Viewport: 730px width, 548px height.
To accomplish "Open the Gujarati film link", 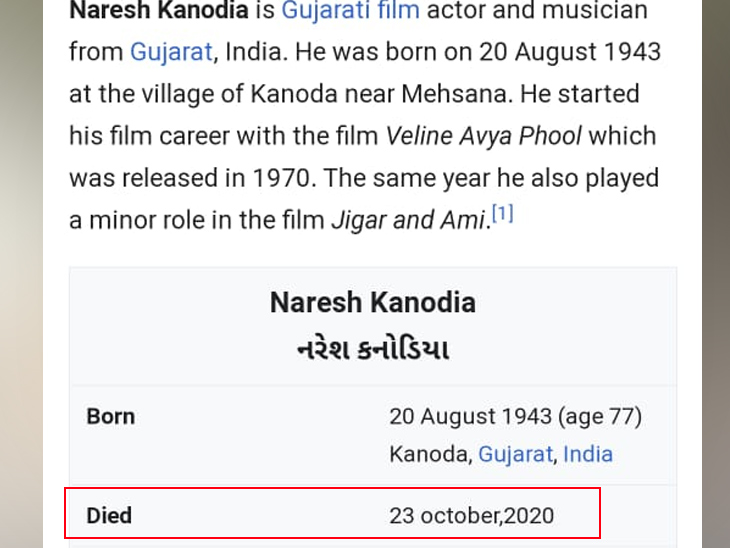I will (350, 12).
